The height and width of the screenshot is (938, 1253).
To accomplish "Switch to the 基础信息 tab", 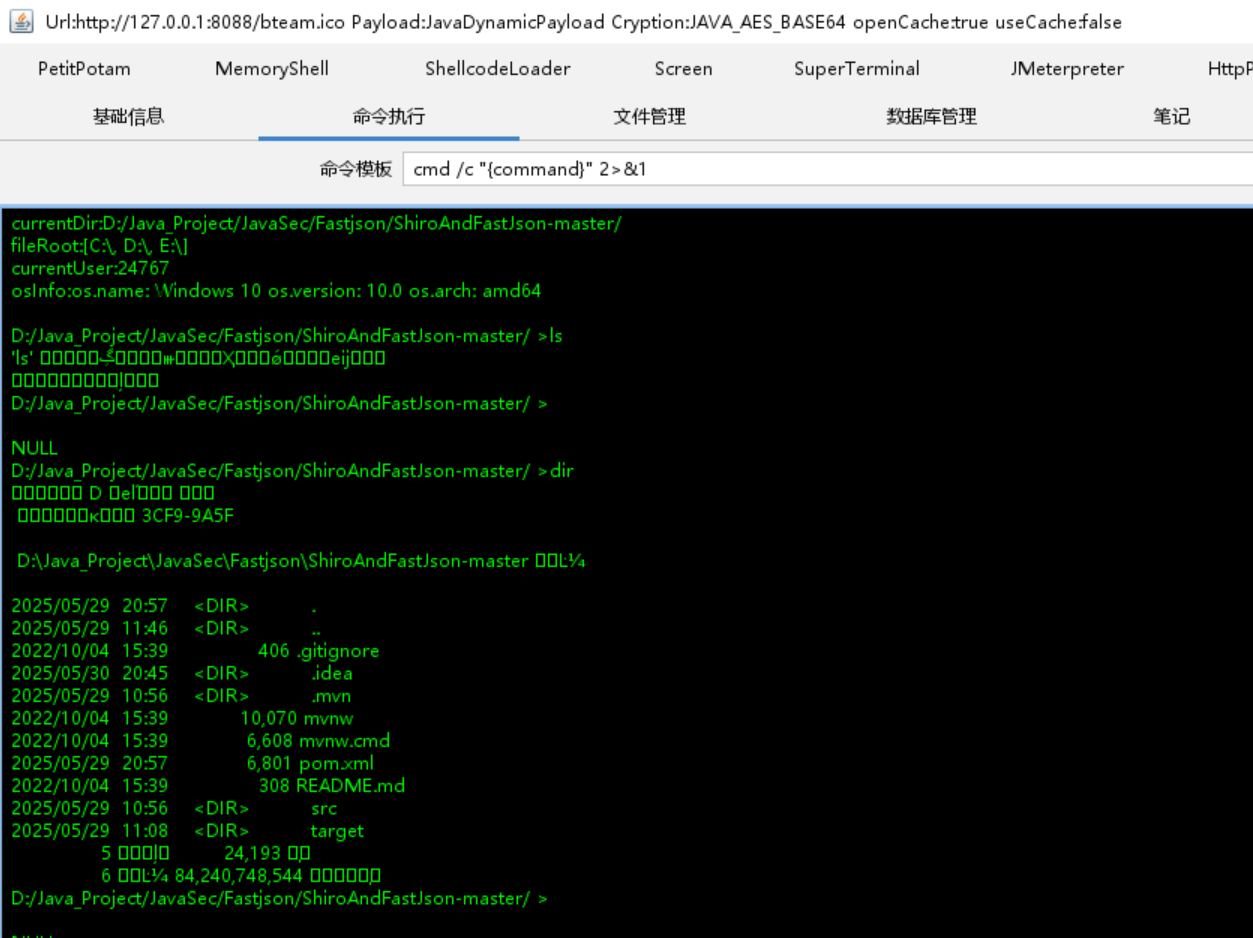I will tap(128, 117).
